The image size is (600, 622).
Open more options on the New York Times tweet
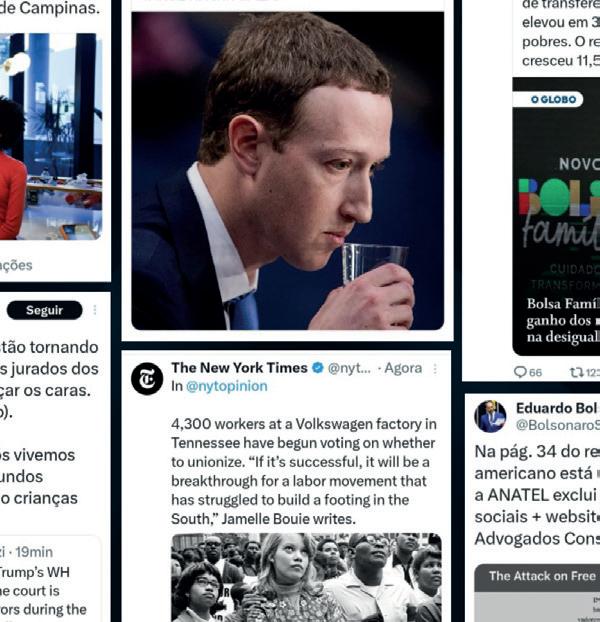click(435, 369)
